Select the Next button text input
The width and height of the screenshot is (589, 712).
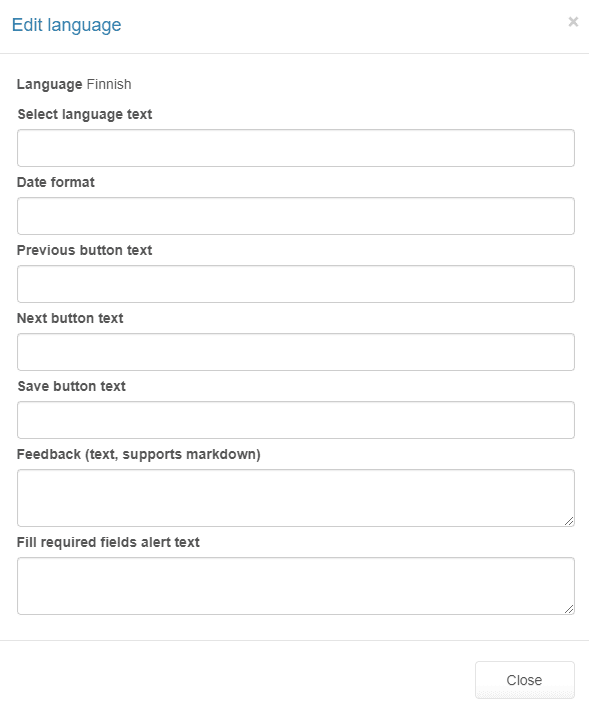[296, 352]
